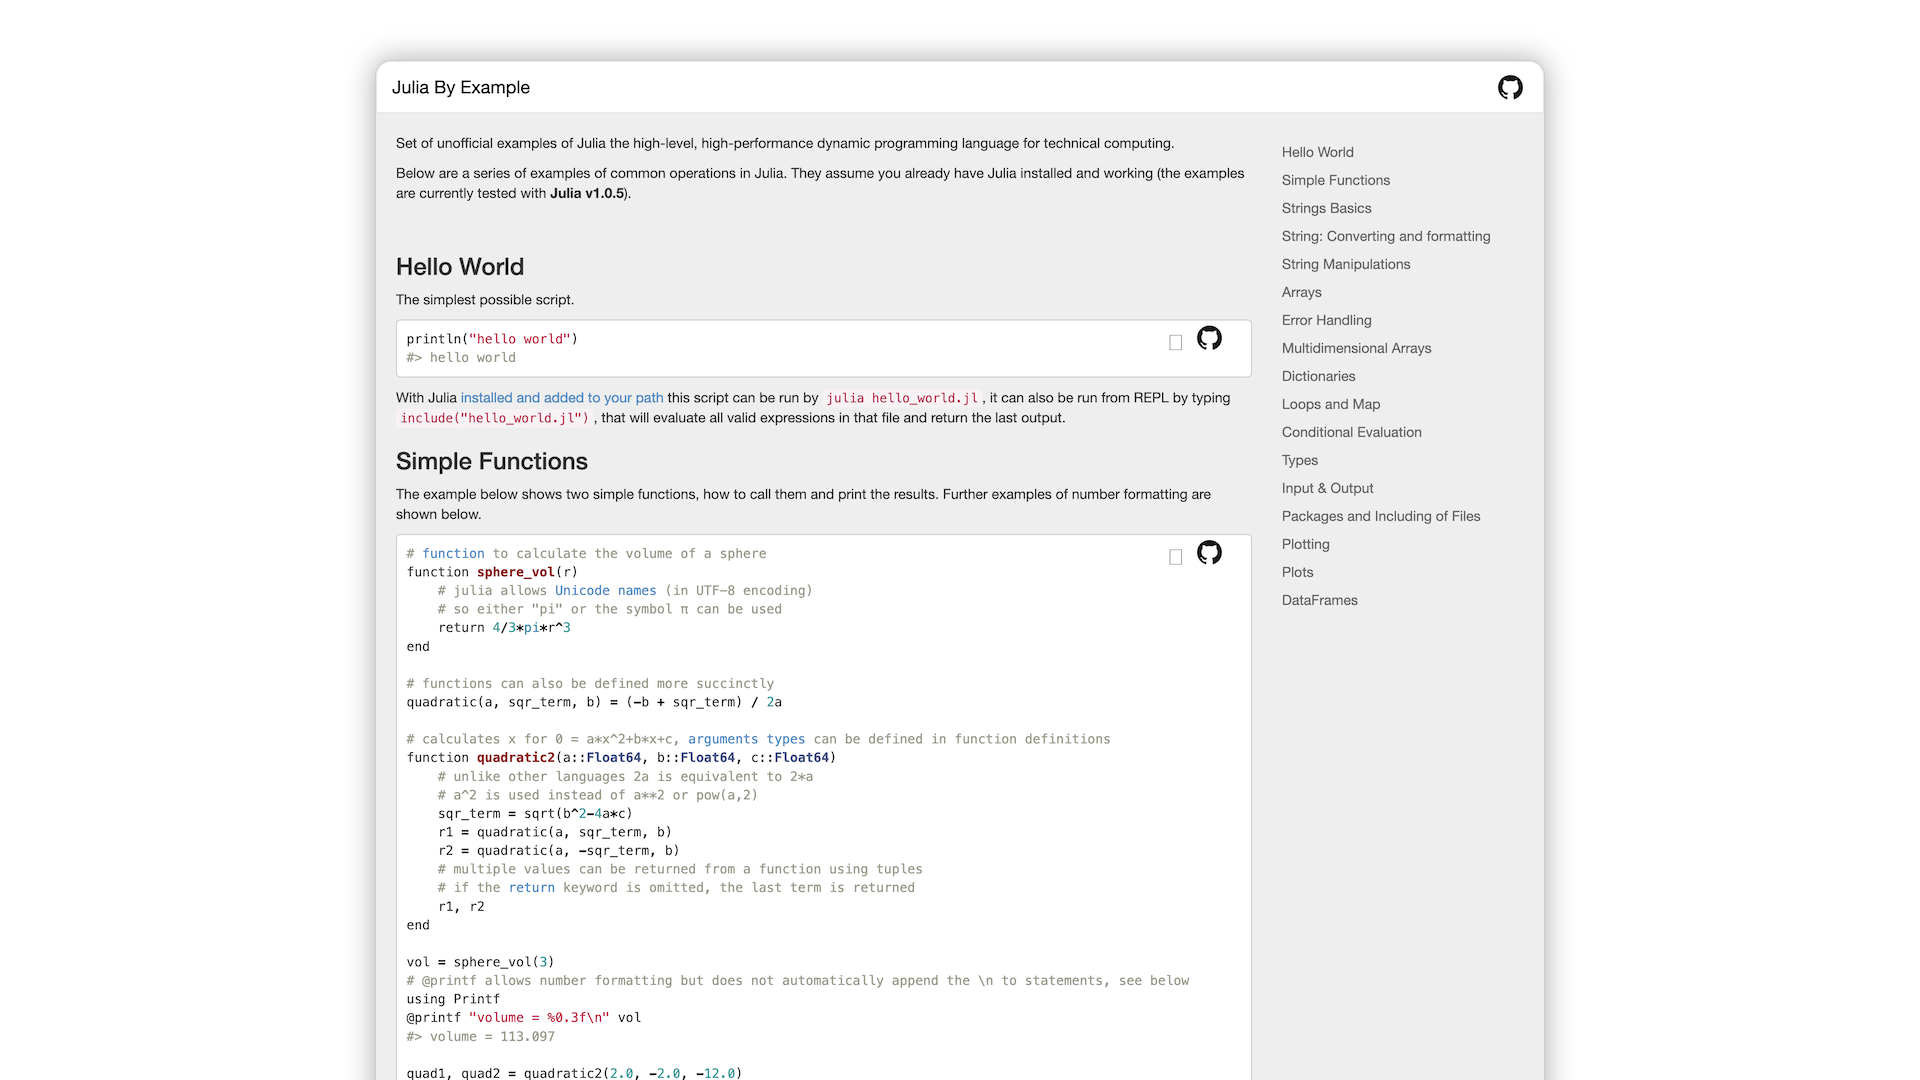Image resolution: width=1920 pixels, height=1080 pixels.
Task: Click 'return 4/3*pi*r^3' code line
Action: [x=504, y=628]
